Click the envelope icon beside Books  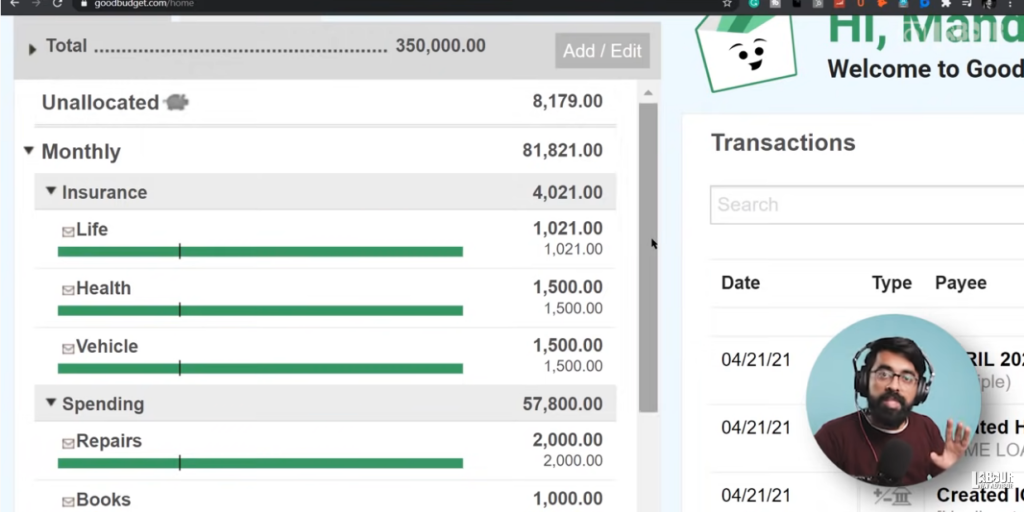68,502
